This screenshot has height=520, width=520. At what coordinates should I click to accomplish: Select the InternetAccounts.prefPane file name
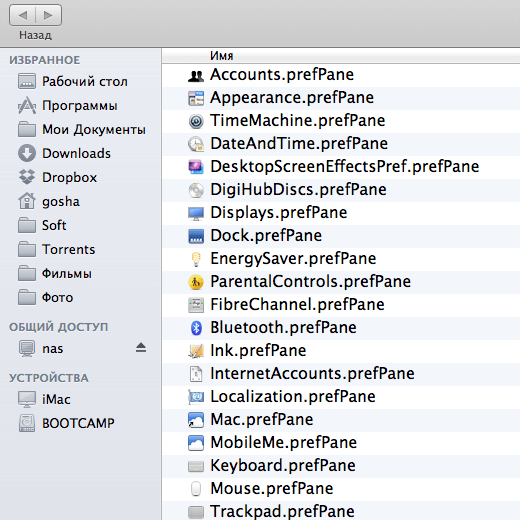(x=312, y=374)
